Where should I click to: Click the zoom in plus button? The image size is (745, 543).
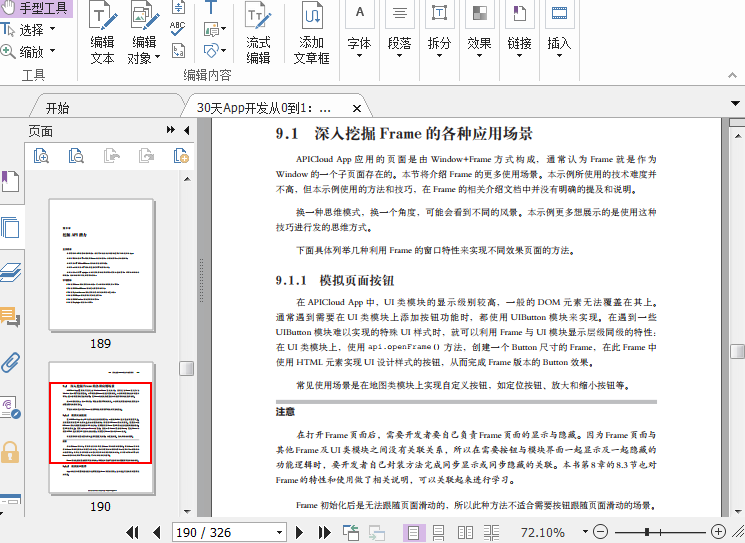pyautogui.click(x=718, y=532)
